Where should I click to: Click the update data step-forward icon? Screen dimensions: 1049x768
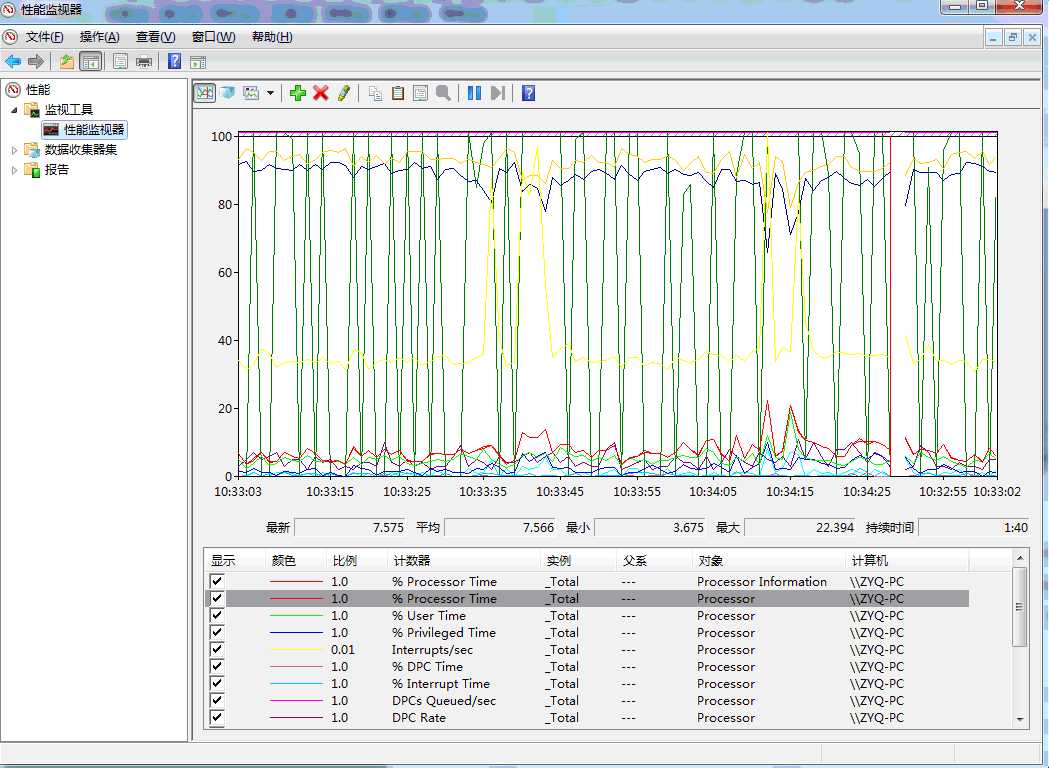(498, 93)
